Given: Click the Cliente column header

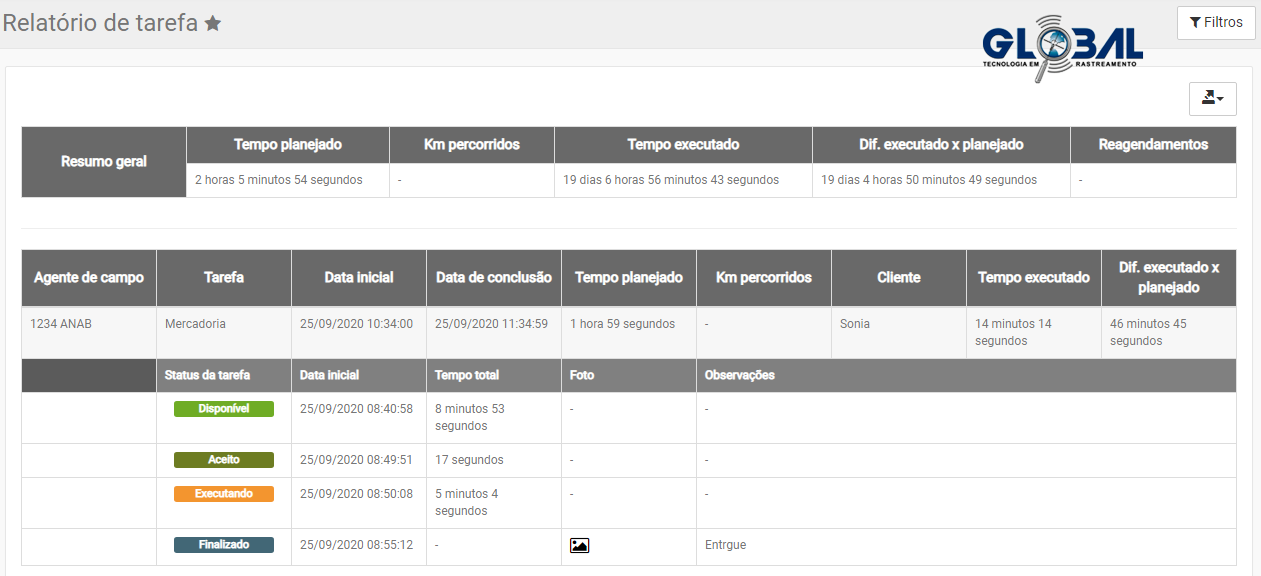Looking at the screenshot, I should [x=898, y=278].
